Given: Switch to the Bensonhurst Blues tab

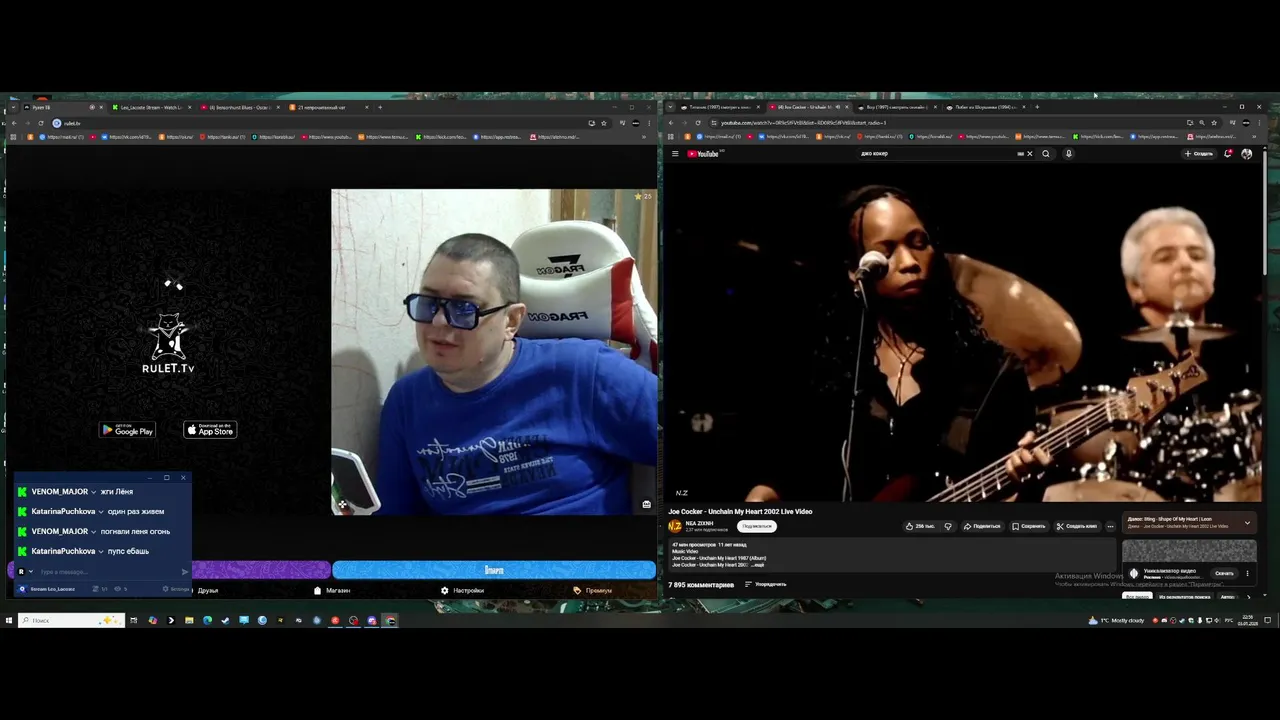Looking at the screenshot, I should (x=238, y=107).
